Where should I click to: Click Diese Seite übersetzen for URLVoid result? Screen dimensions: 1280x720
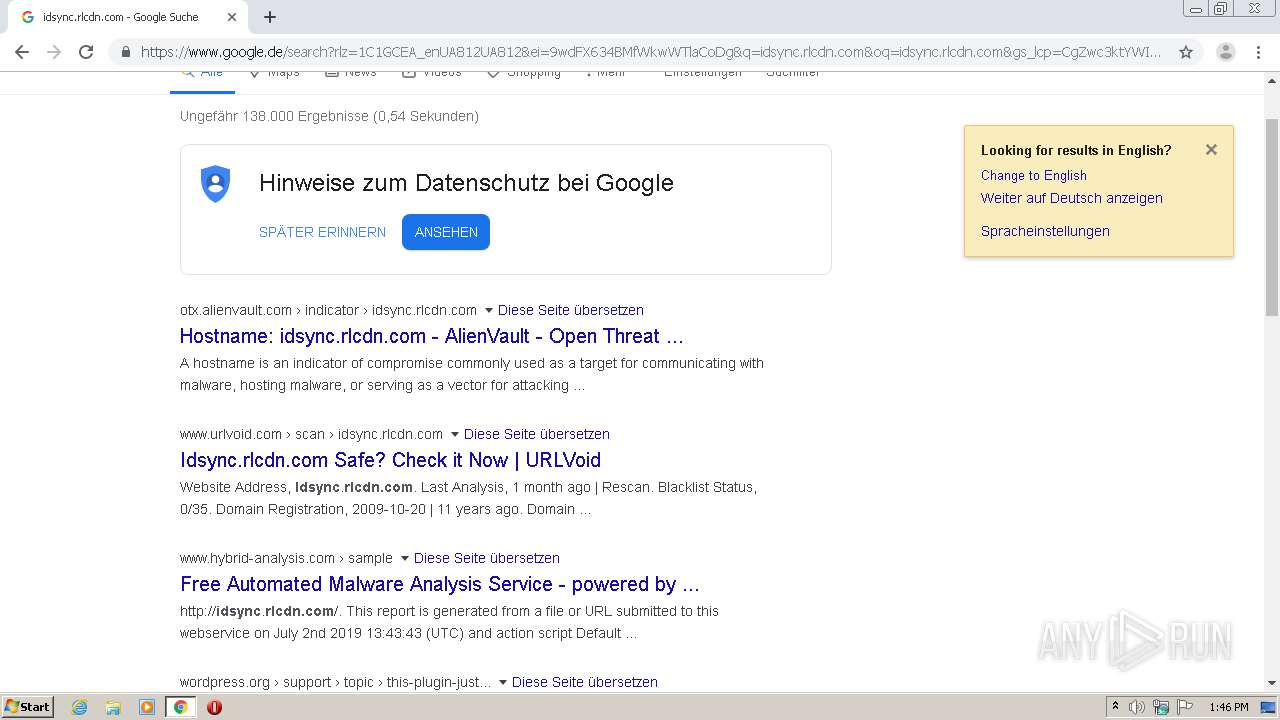point(537,434)
